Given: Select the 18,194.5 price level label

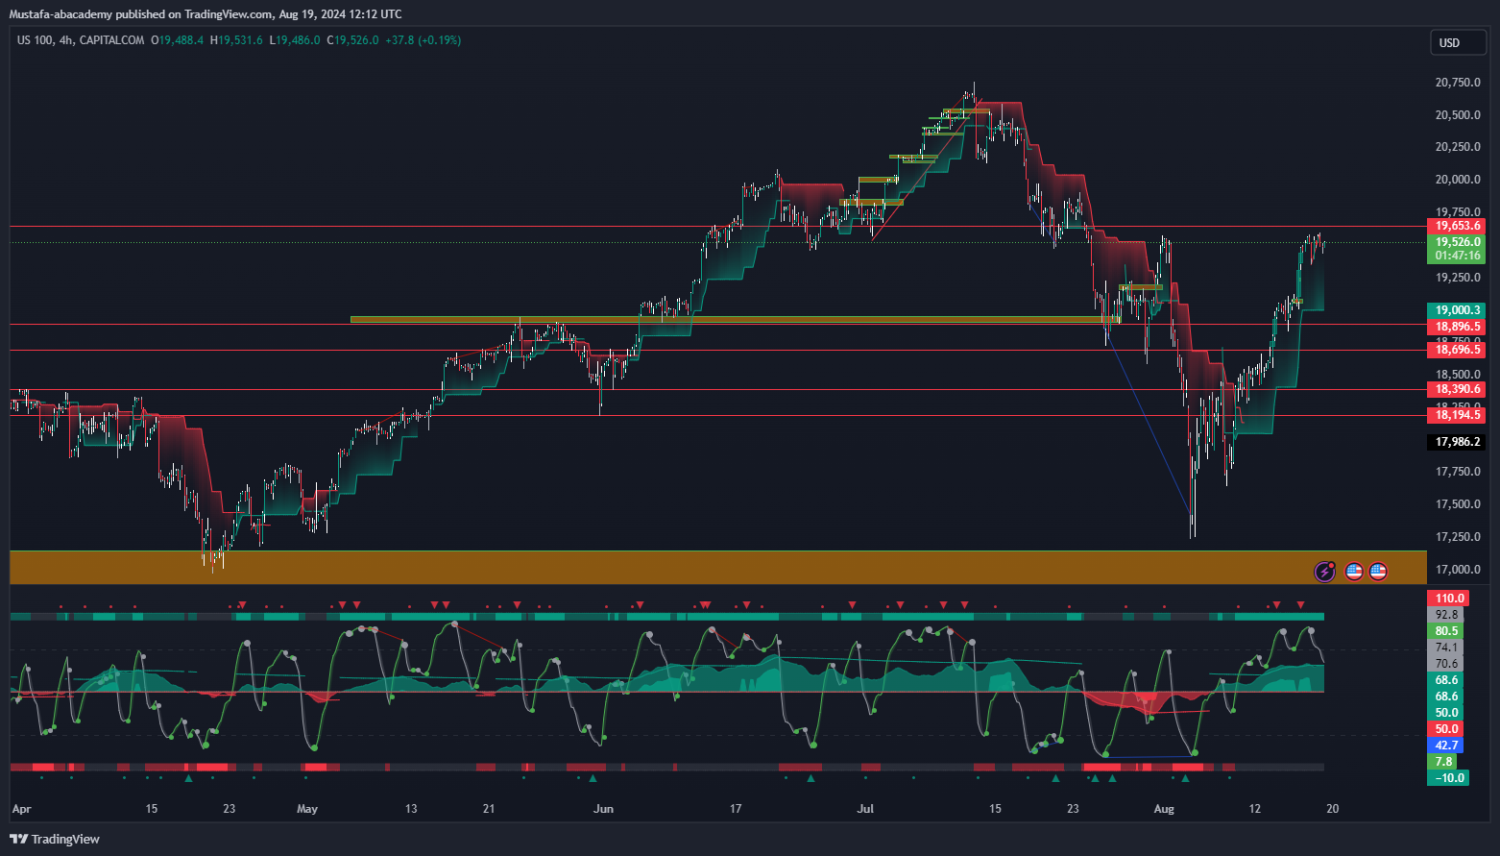Looking at the screenshot, I should coord(1457,415).
